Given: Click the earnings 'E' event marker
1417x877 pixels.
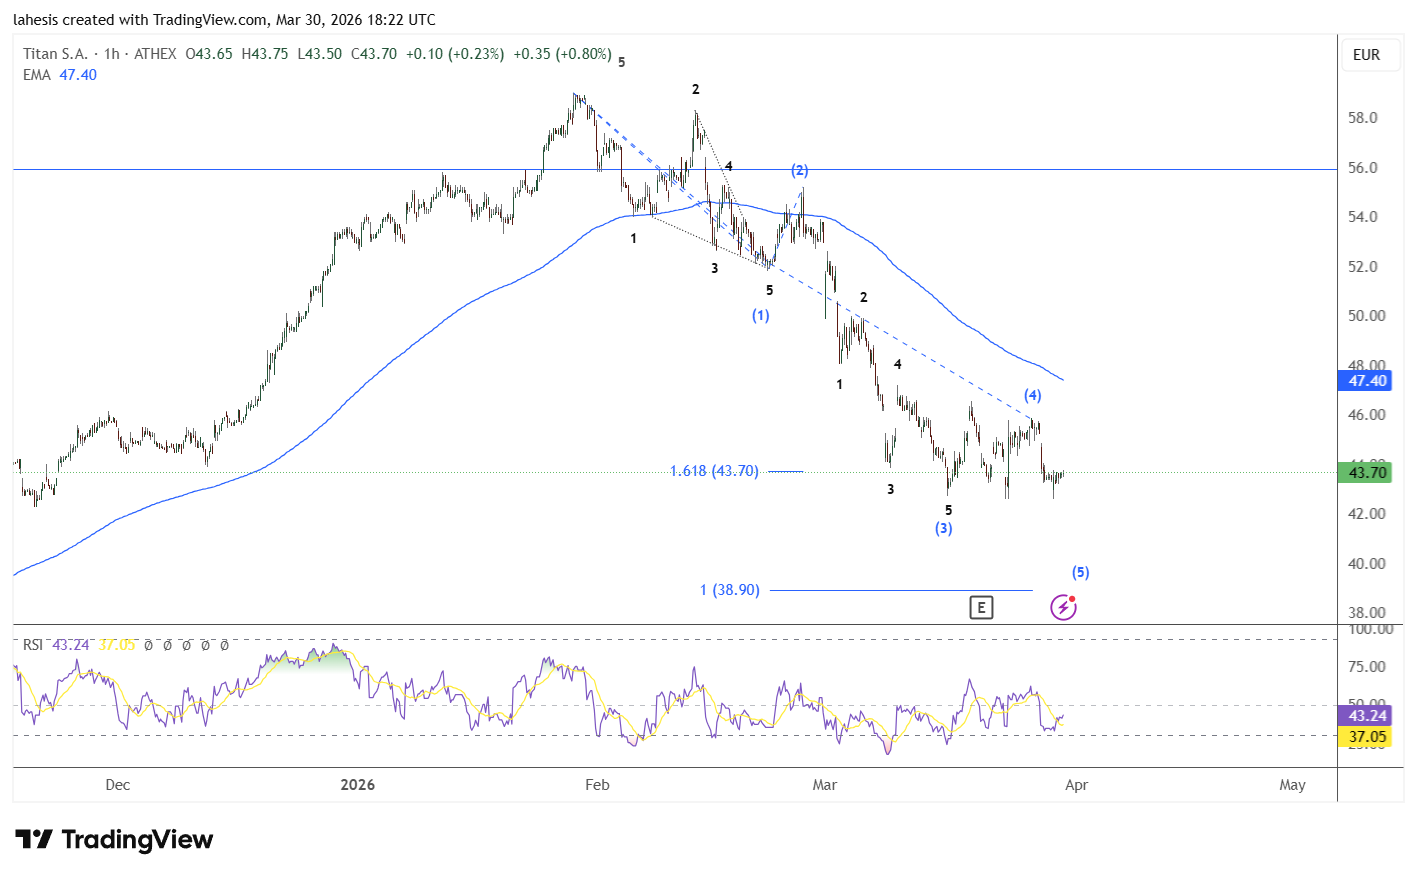Looking at the screenshot, I should [981, 607].
